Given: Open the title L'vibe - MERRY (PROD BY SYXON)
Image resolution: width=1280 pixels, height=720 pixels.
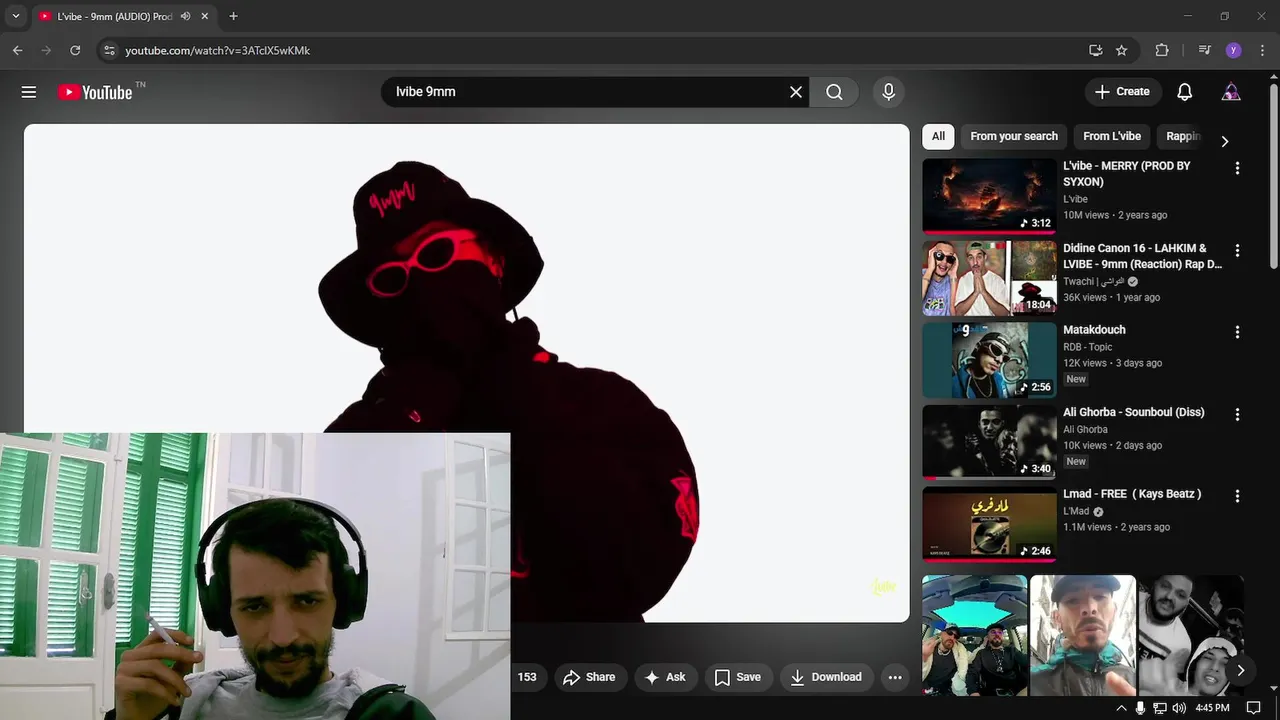Looking at the screenshot, I should click(1126, 174).
